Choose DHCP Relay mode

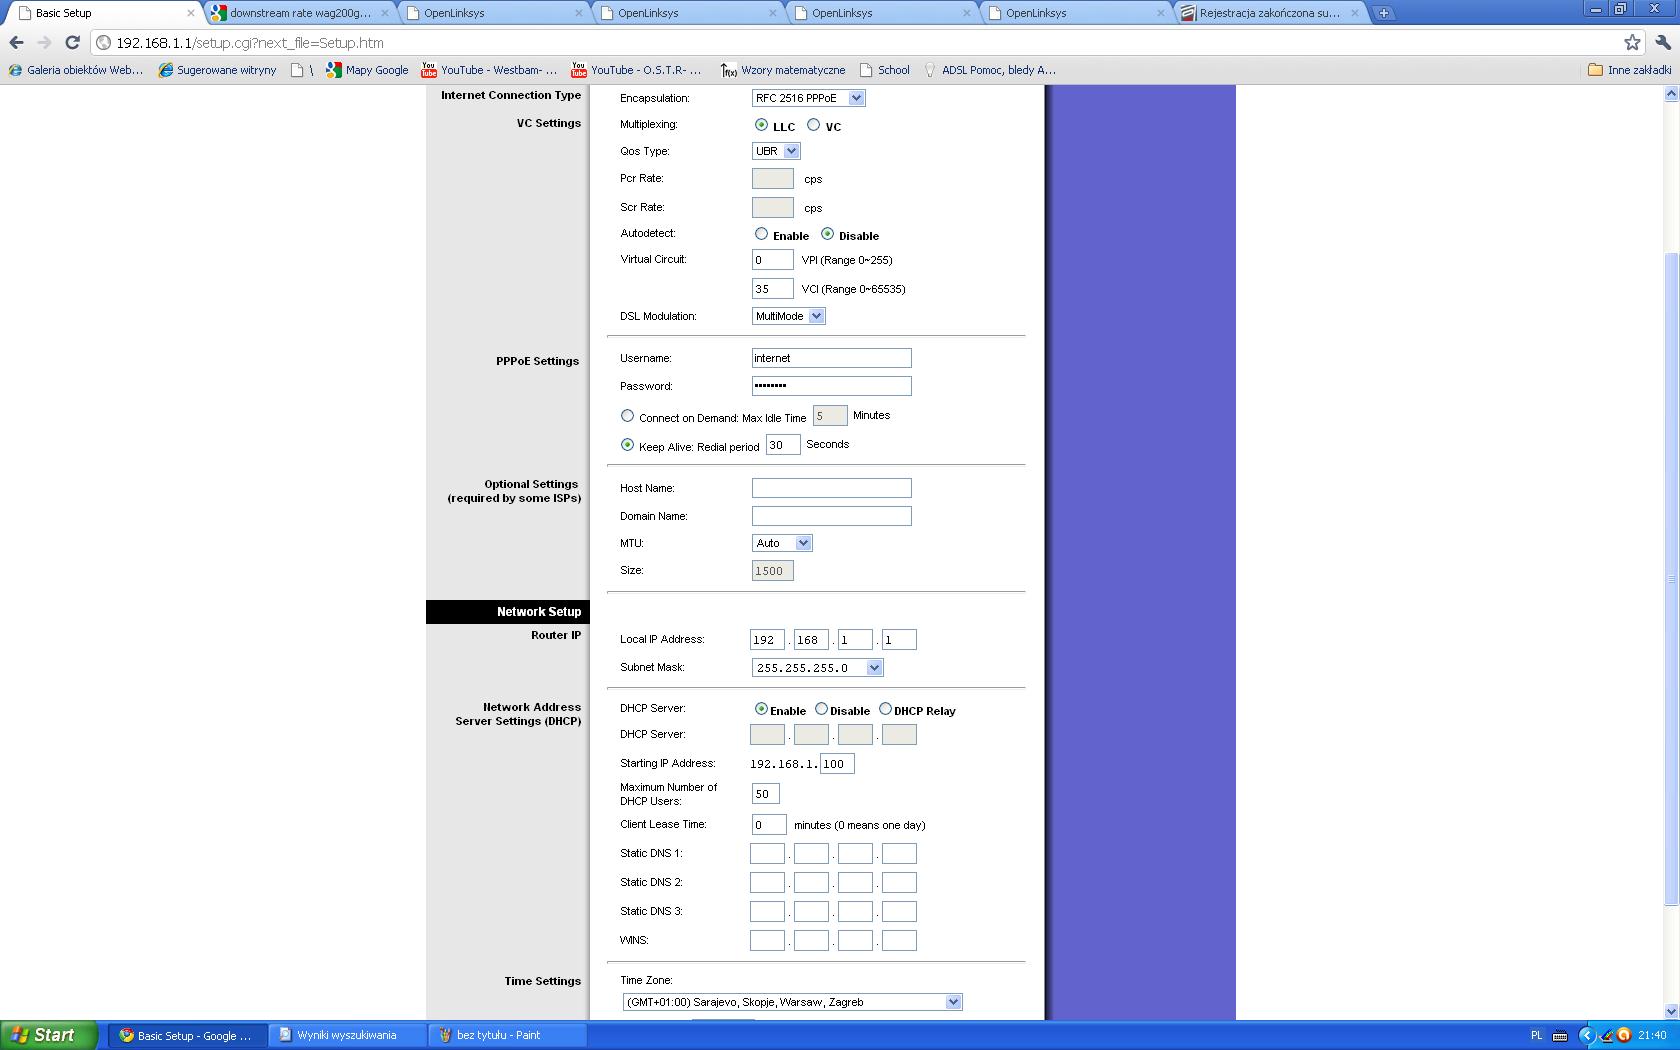click(x=886, y=709)
